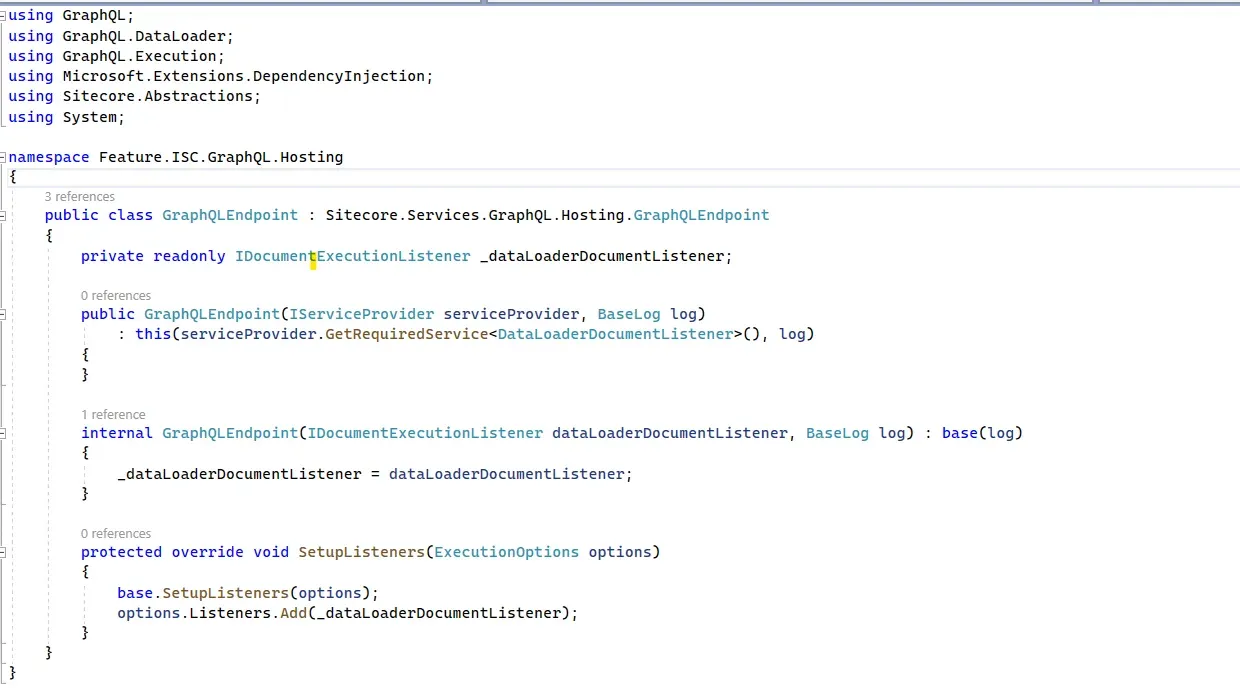The height and width of the screenshot is (697, 1240).
Task: Click 'GraphQL.DataLoader' in the using directives
Action: tap(144, 36)
